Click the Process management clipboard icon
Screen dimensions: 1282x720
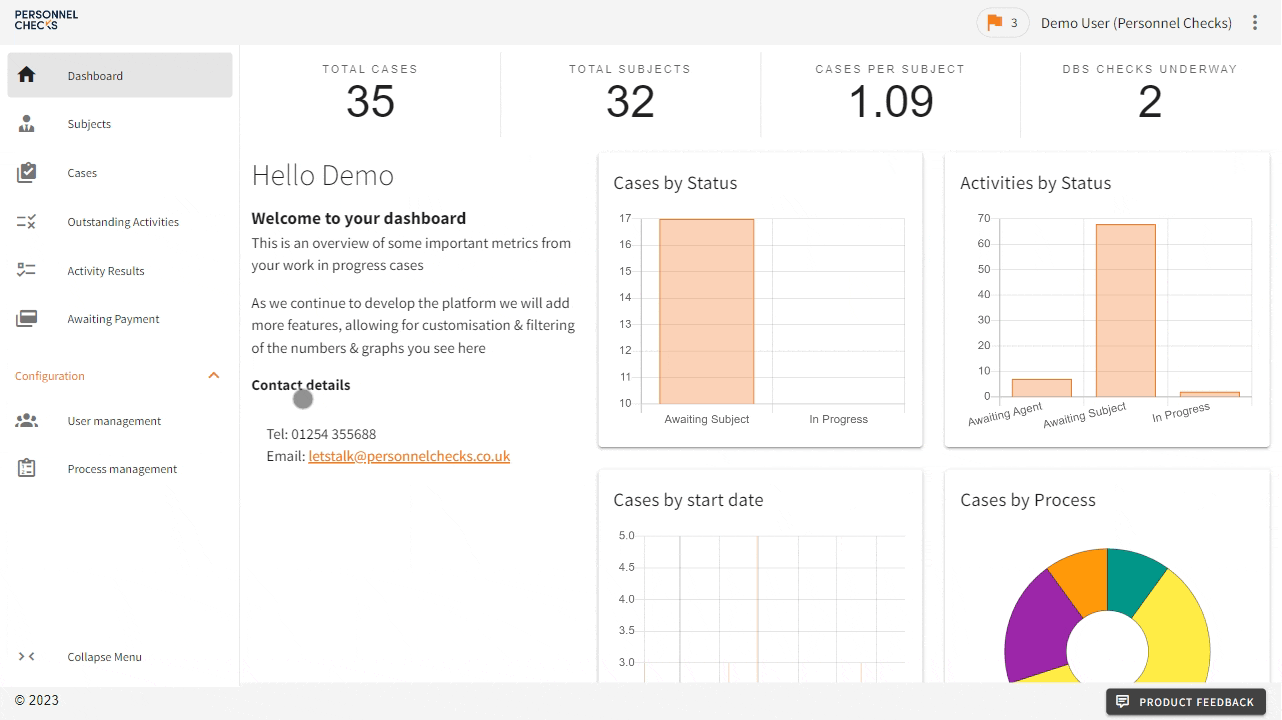point(27,468)
